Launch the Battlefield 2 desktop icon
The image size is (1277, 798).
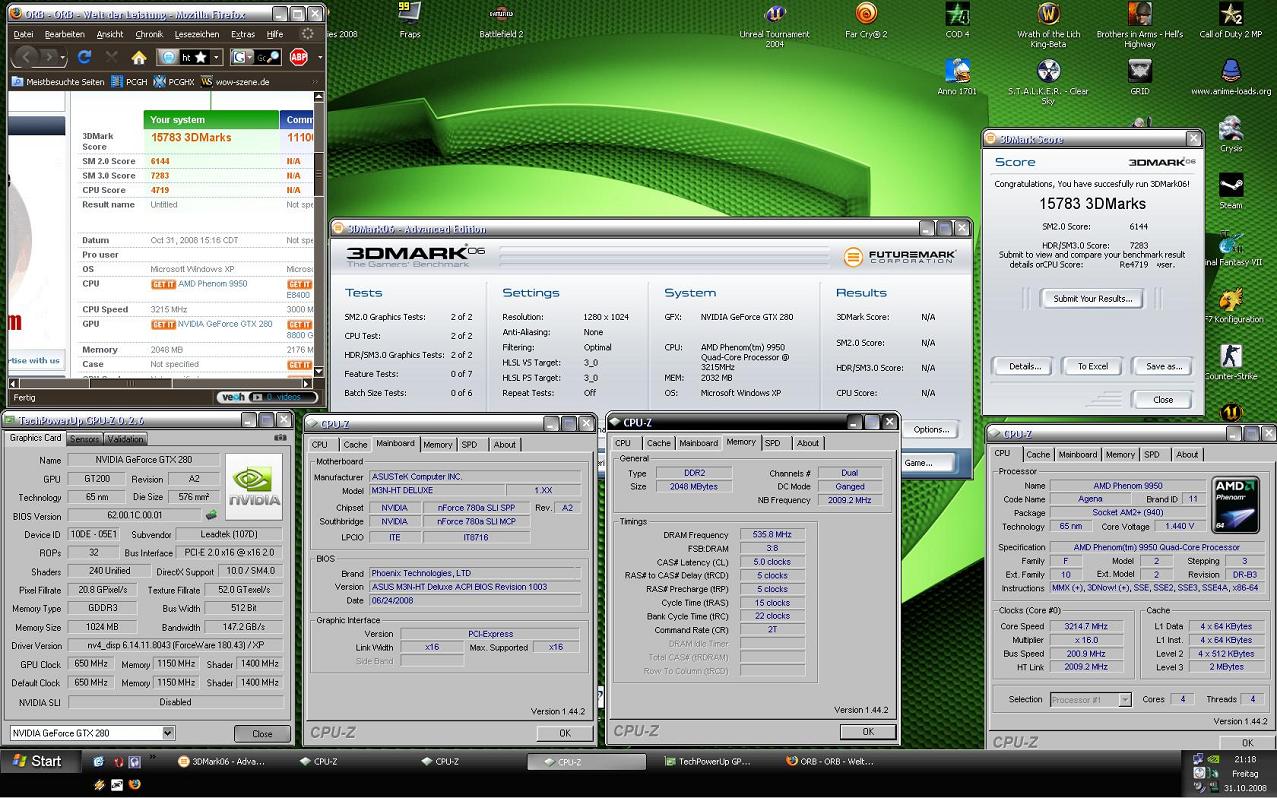click(501, 20)
